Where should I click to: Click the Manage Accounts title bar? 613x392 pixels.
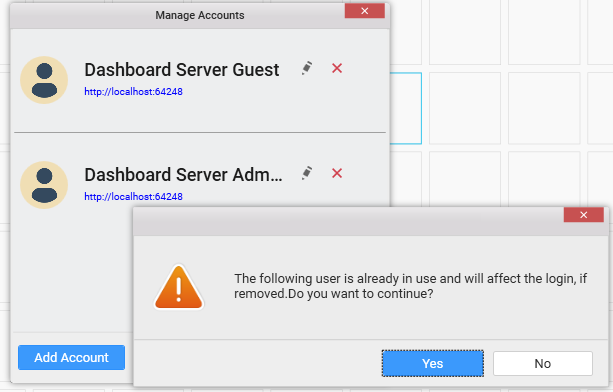click(x=178, y=15)
